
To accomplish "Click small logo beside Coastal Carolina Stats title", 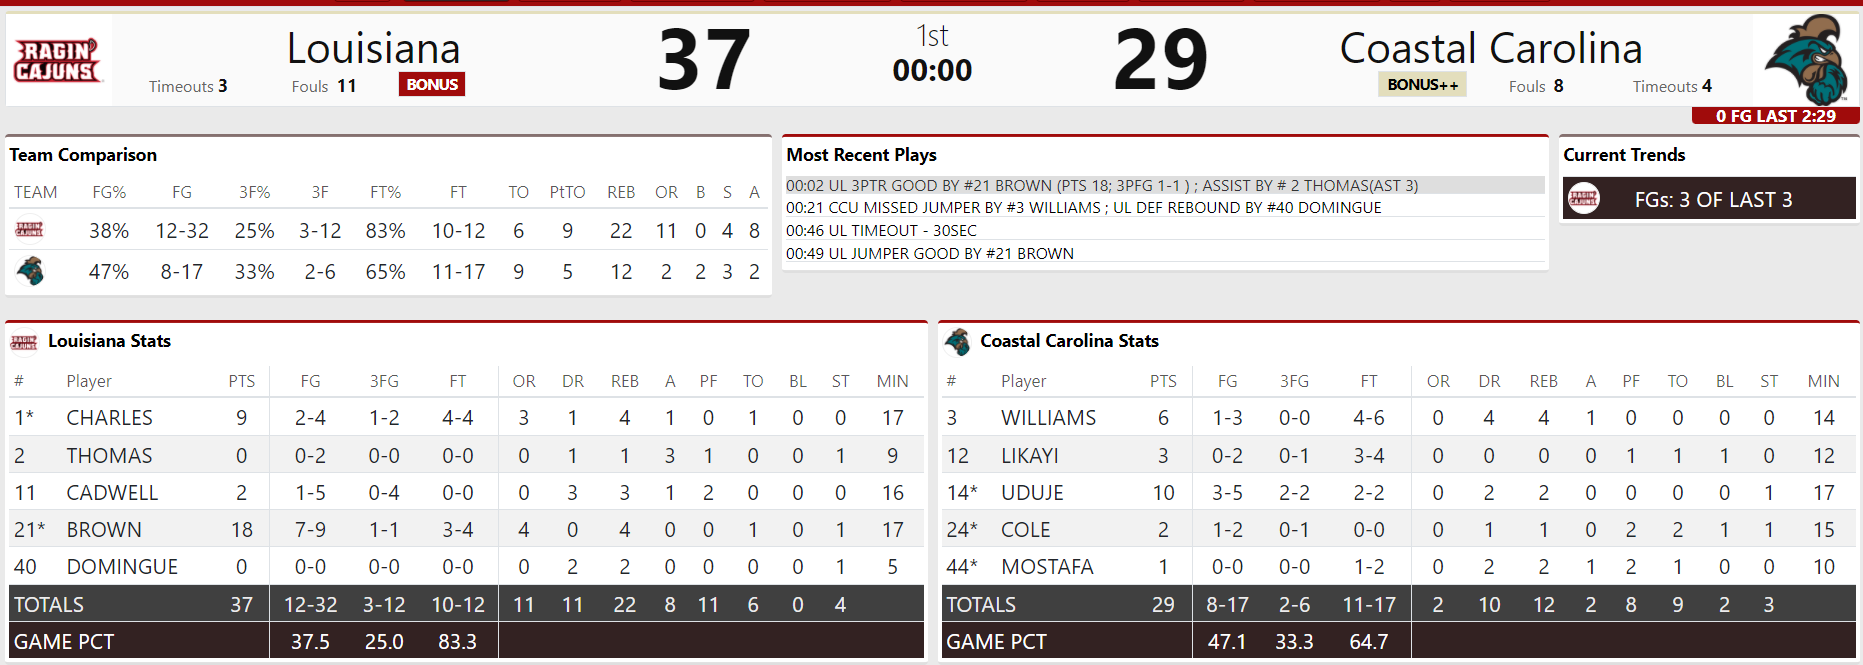I will click(957, 342).
